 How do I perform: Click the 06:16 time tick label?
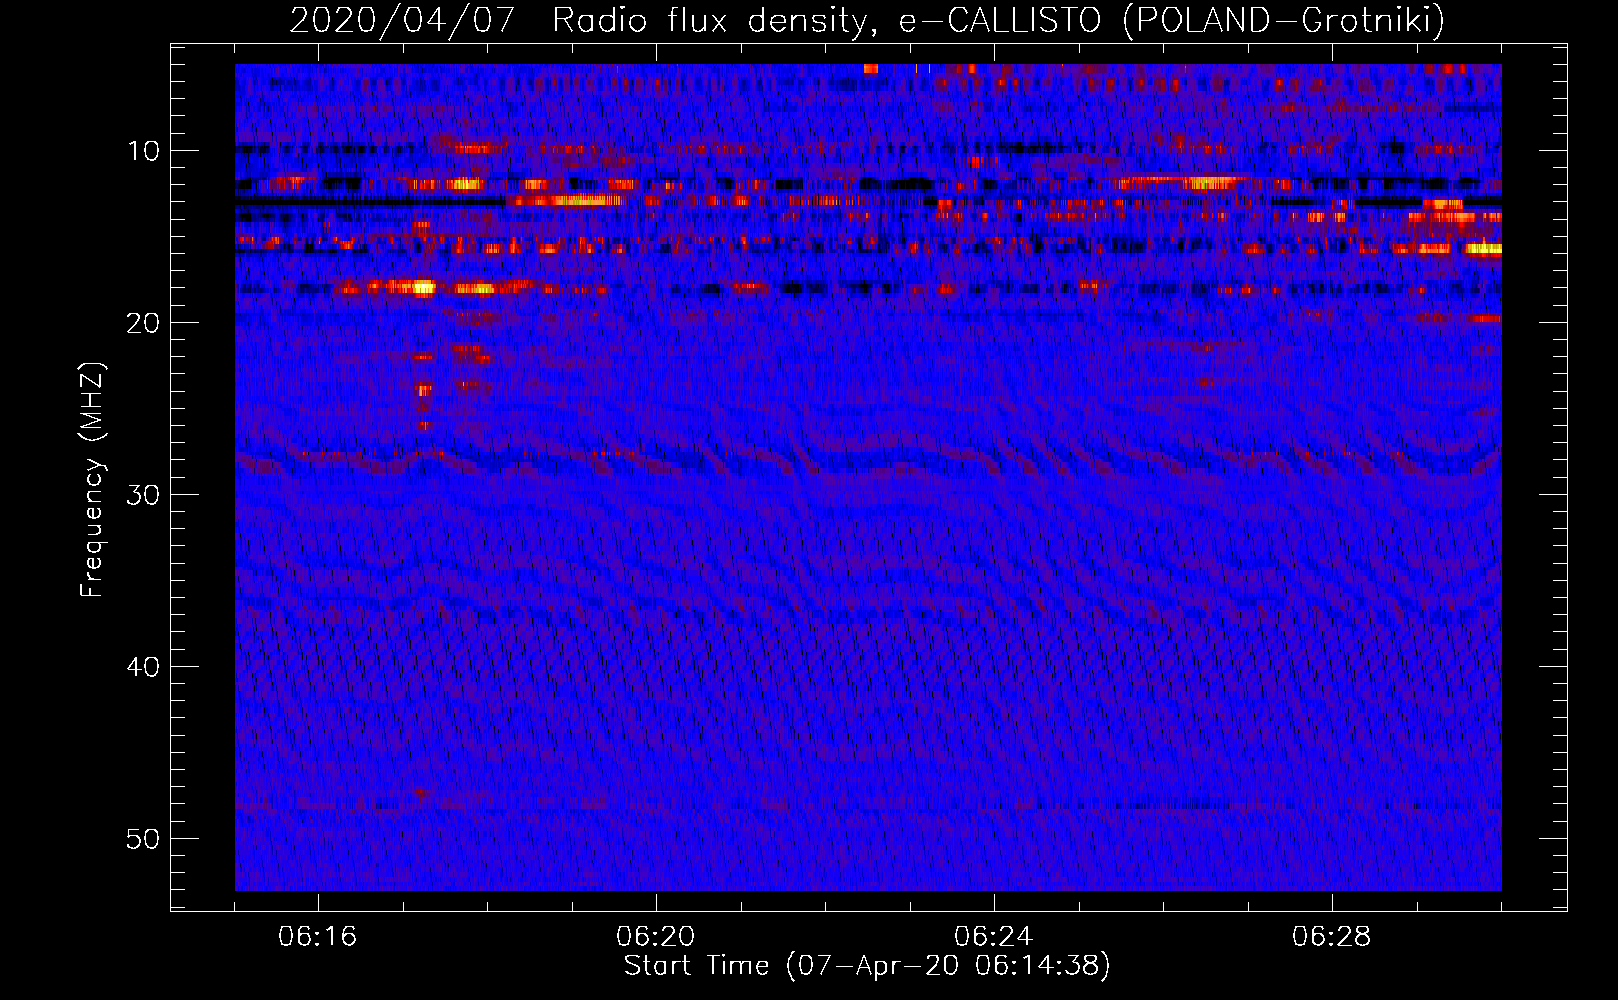tap(318, 937)
